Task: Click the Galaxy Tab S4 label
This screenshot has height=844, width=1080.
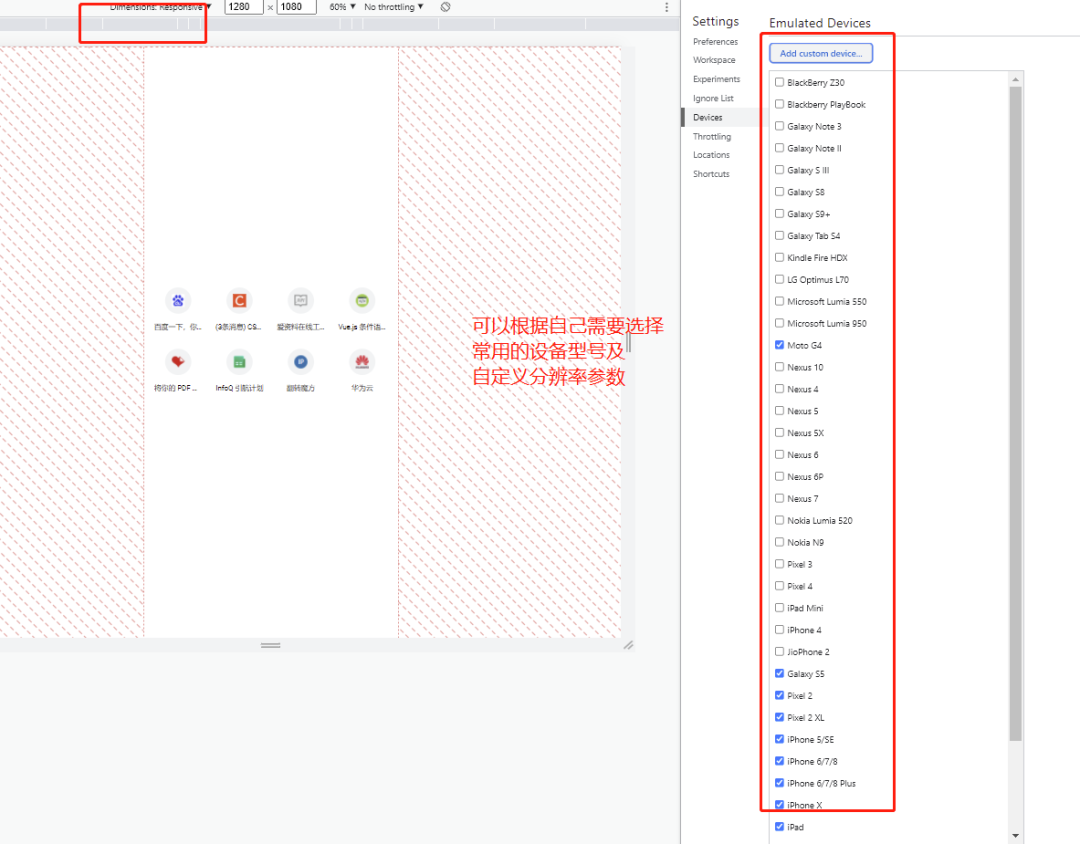Action: coord(813,236)
